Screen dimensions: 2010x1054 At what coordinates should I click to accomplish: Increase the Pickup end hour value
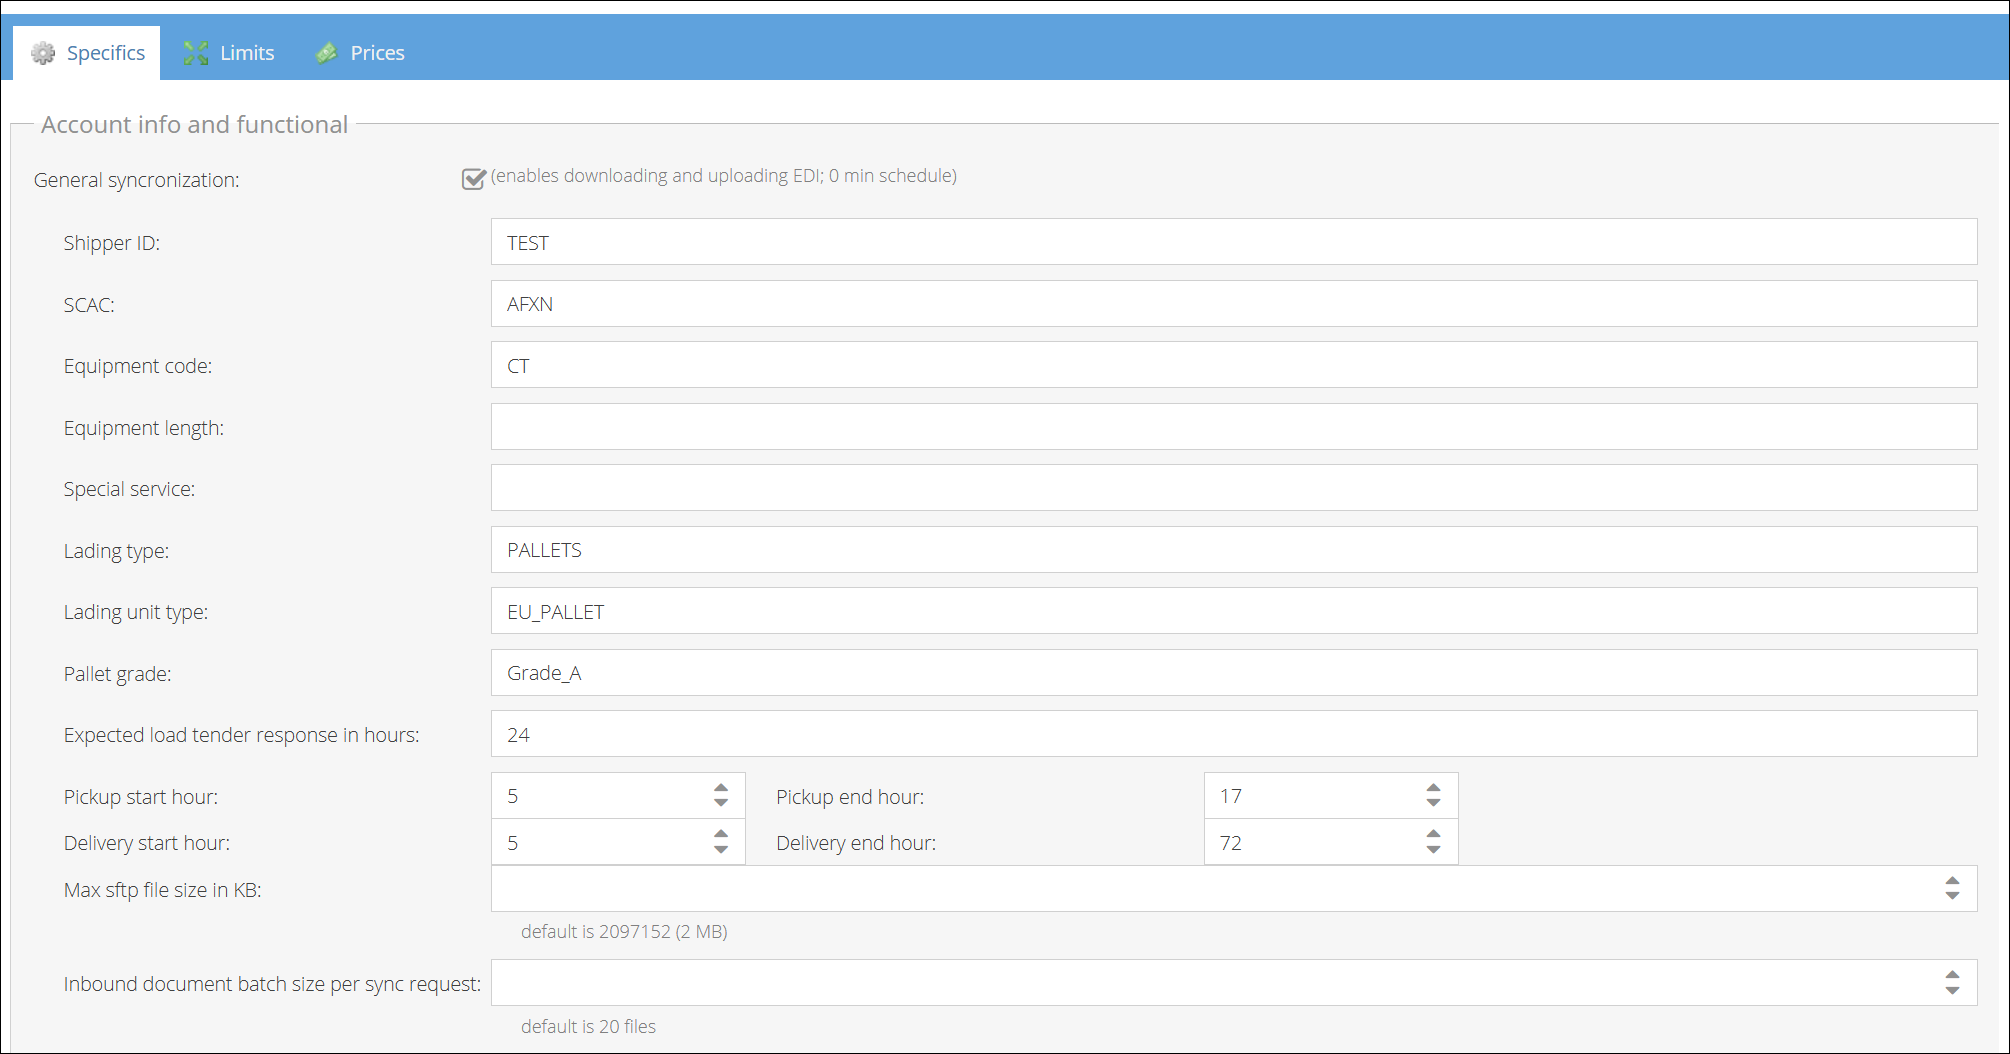tap(1433, 788)
